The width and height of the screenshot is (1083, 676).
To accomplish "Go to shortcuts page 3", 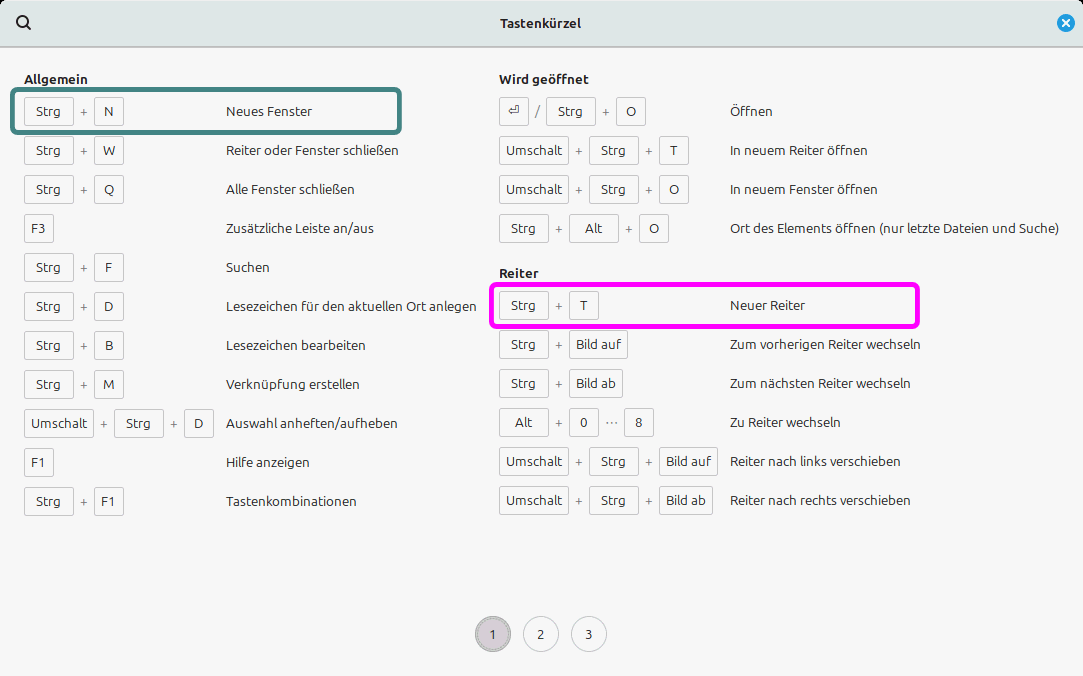I will [588, 634].
